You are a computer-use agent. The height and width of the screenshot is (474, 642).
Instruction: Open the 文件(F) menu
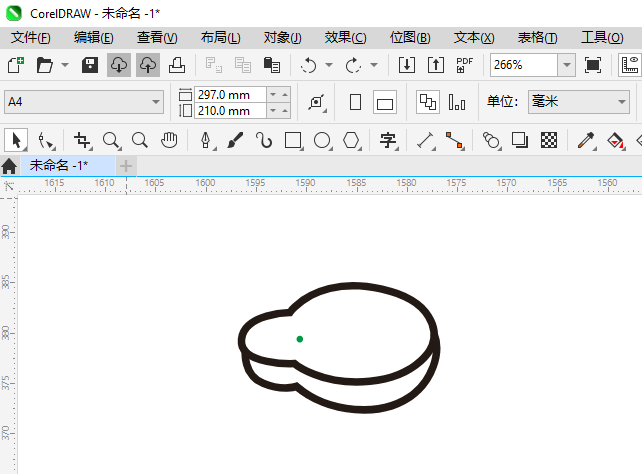point(31,37)
